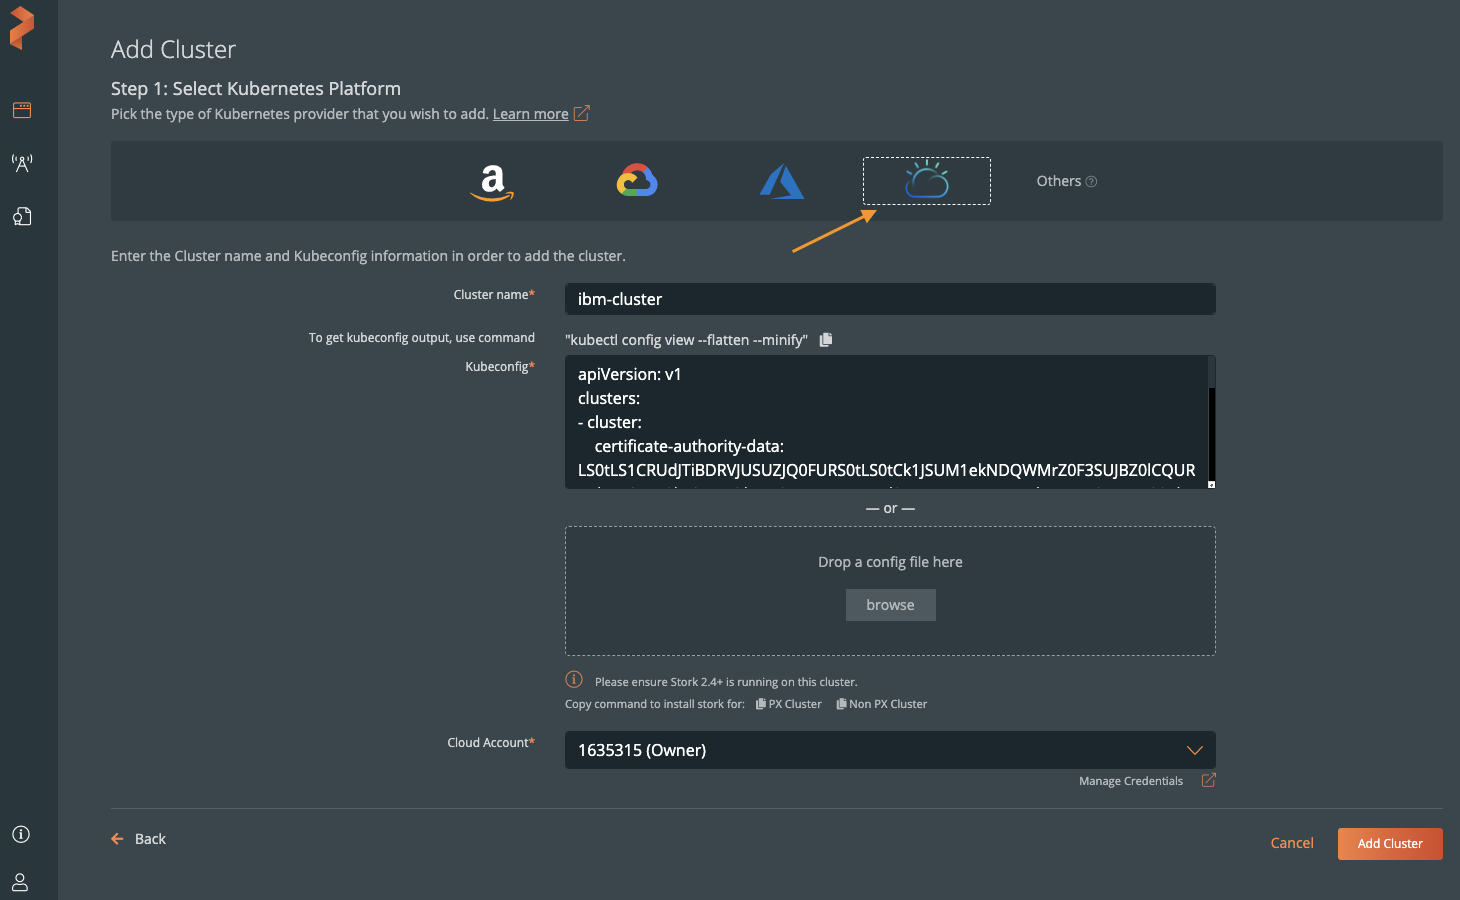This screenshot has width=1460, height=900.
Task: Copy stork install command for PX Cluster
Action: [789, 704]
